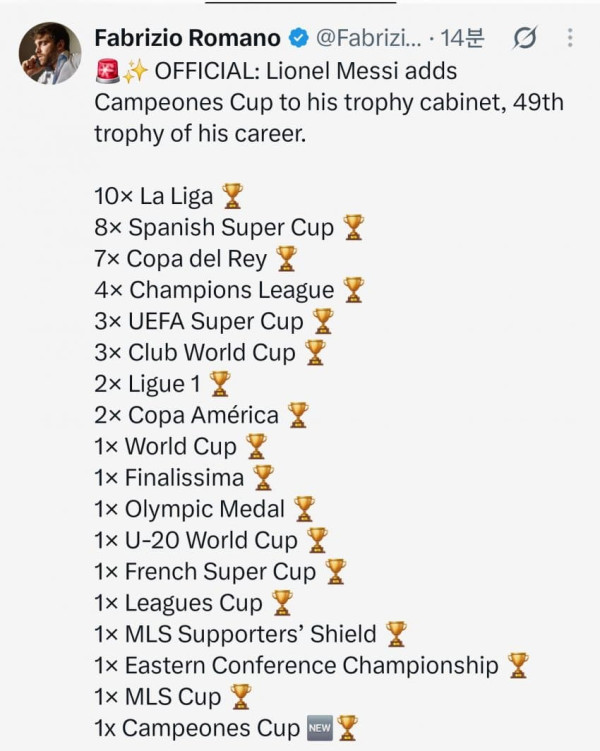Click the 14분 timestamp
The width and height of the screenshot is (600, 751).
(x=462, y=38)
